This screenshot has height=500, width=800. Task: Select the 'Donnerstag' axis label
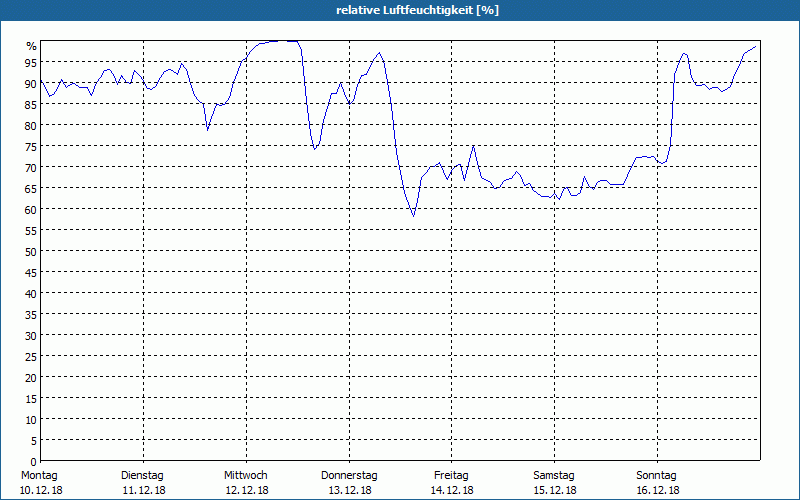(x=349, y=475)
